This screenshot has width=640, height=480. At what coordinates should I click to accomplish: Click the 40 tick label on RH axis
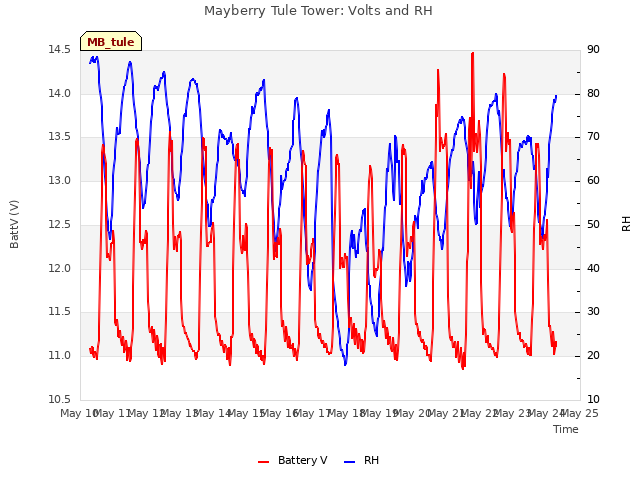593,269
